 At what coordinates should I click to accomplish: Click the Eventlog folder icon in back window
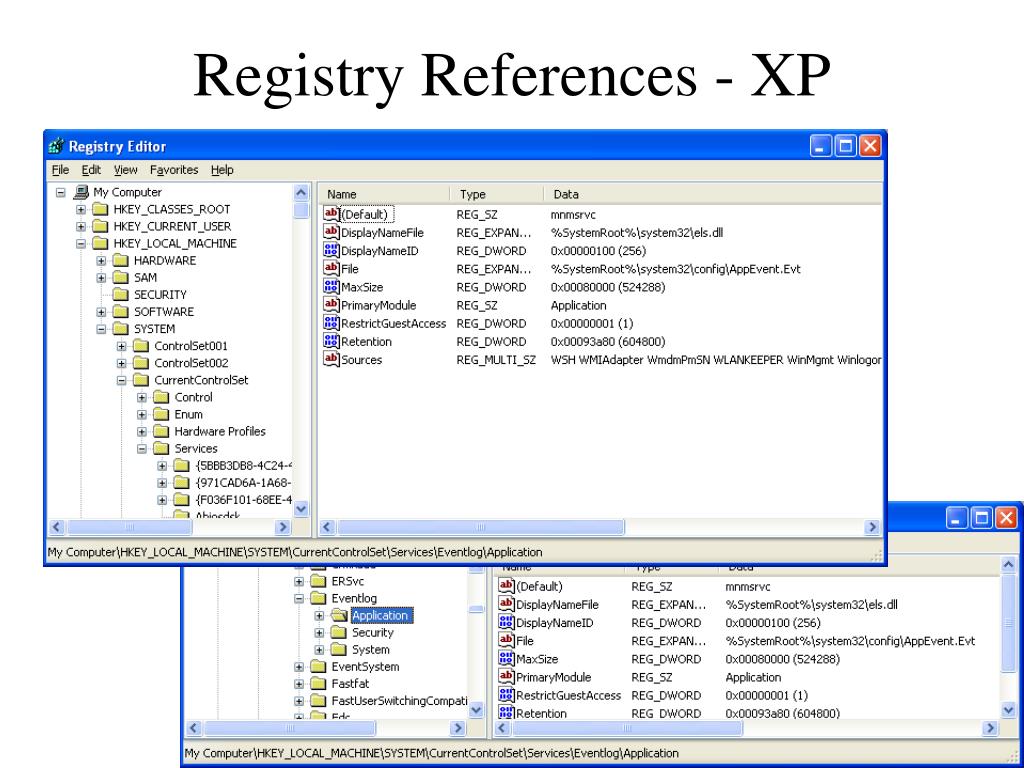tap(318, 598)
